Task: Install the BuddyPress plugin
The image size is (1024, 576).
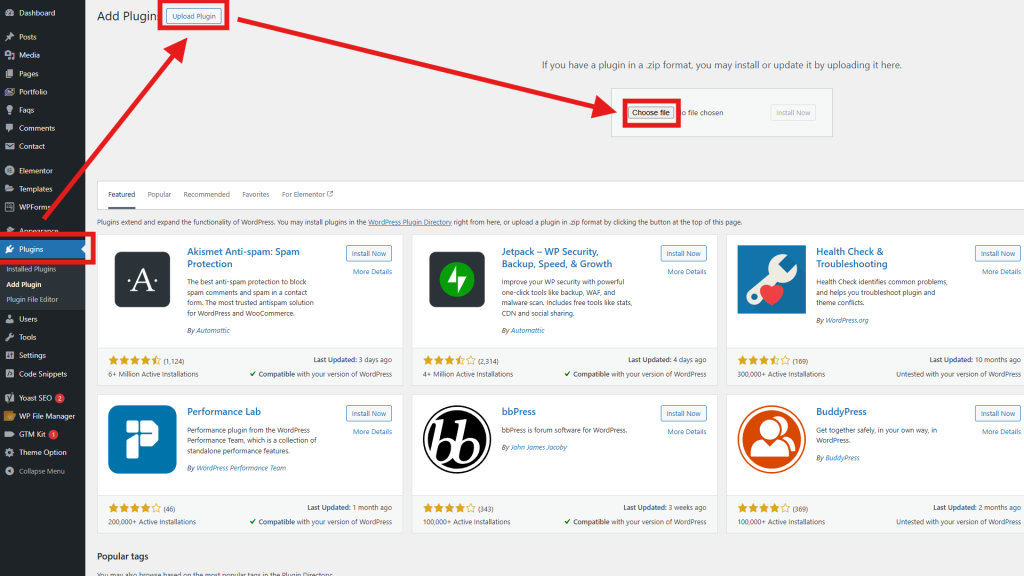Action: click(998, 413)
